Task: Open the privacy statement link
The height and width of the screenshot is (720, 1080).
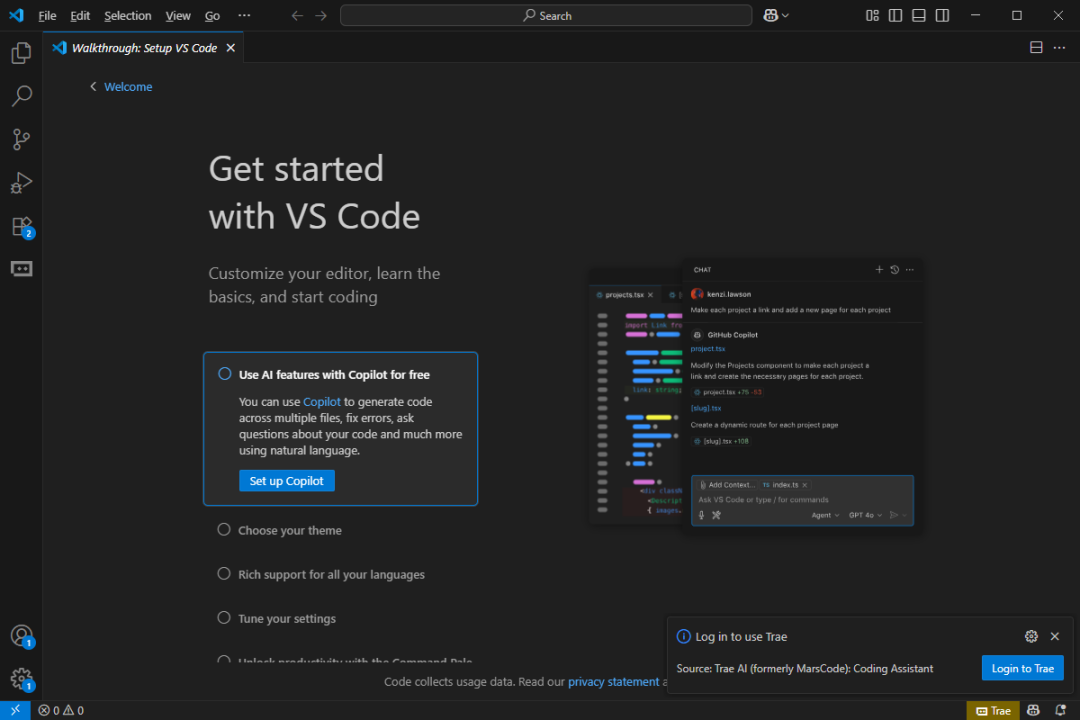Action: point(613,681)
